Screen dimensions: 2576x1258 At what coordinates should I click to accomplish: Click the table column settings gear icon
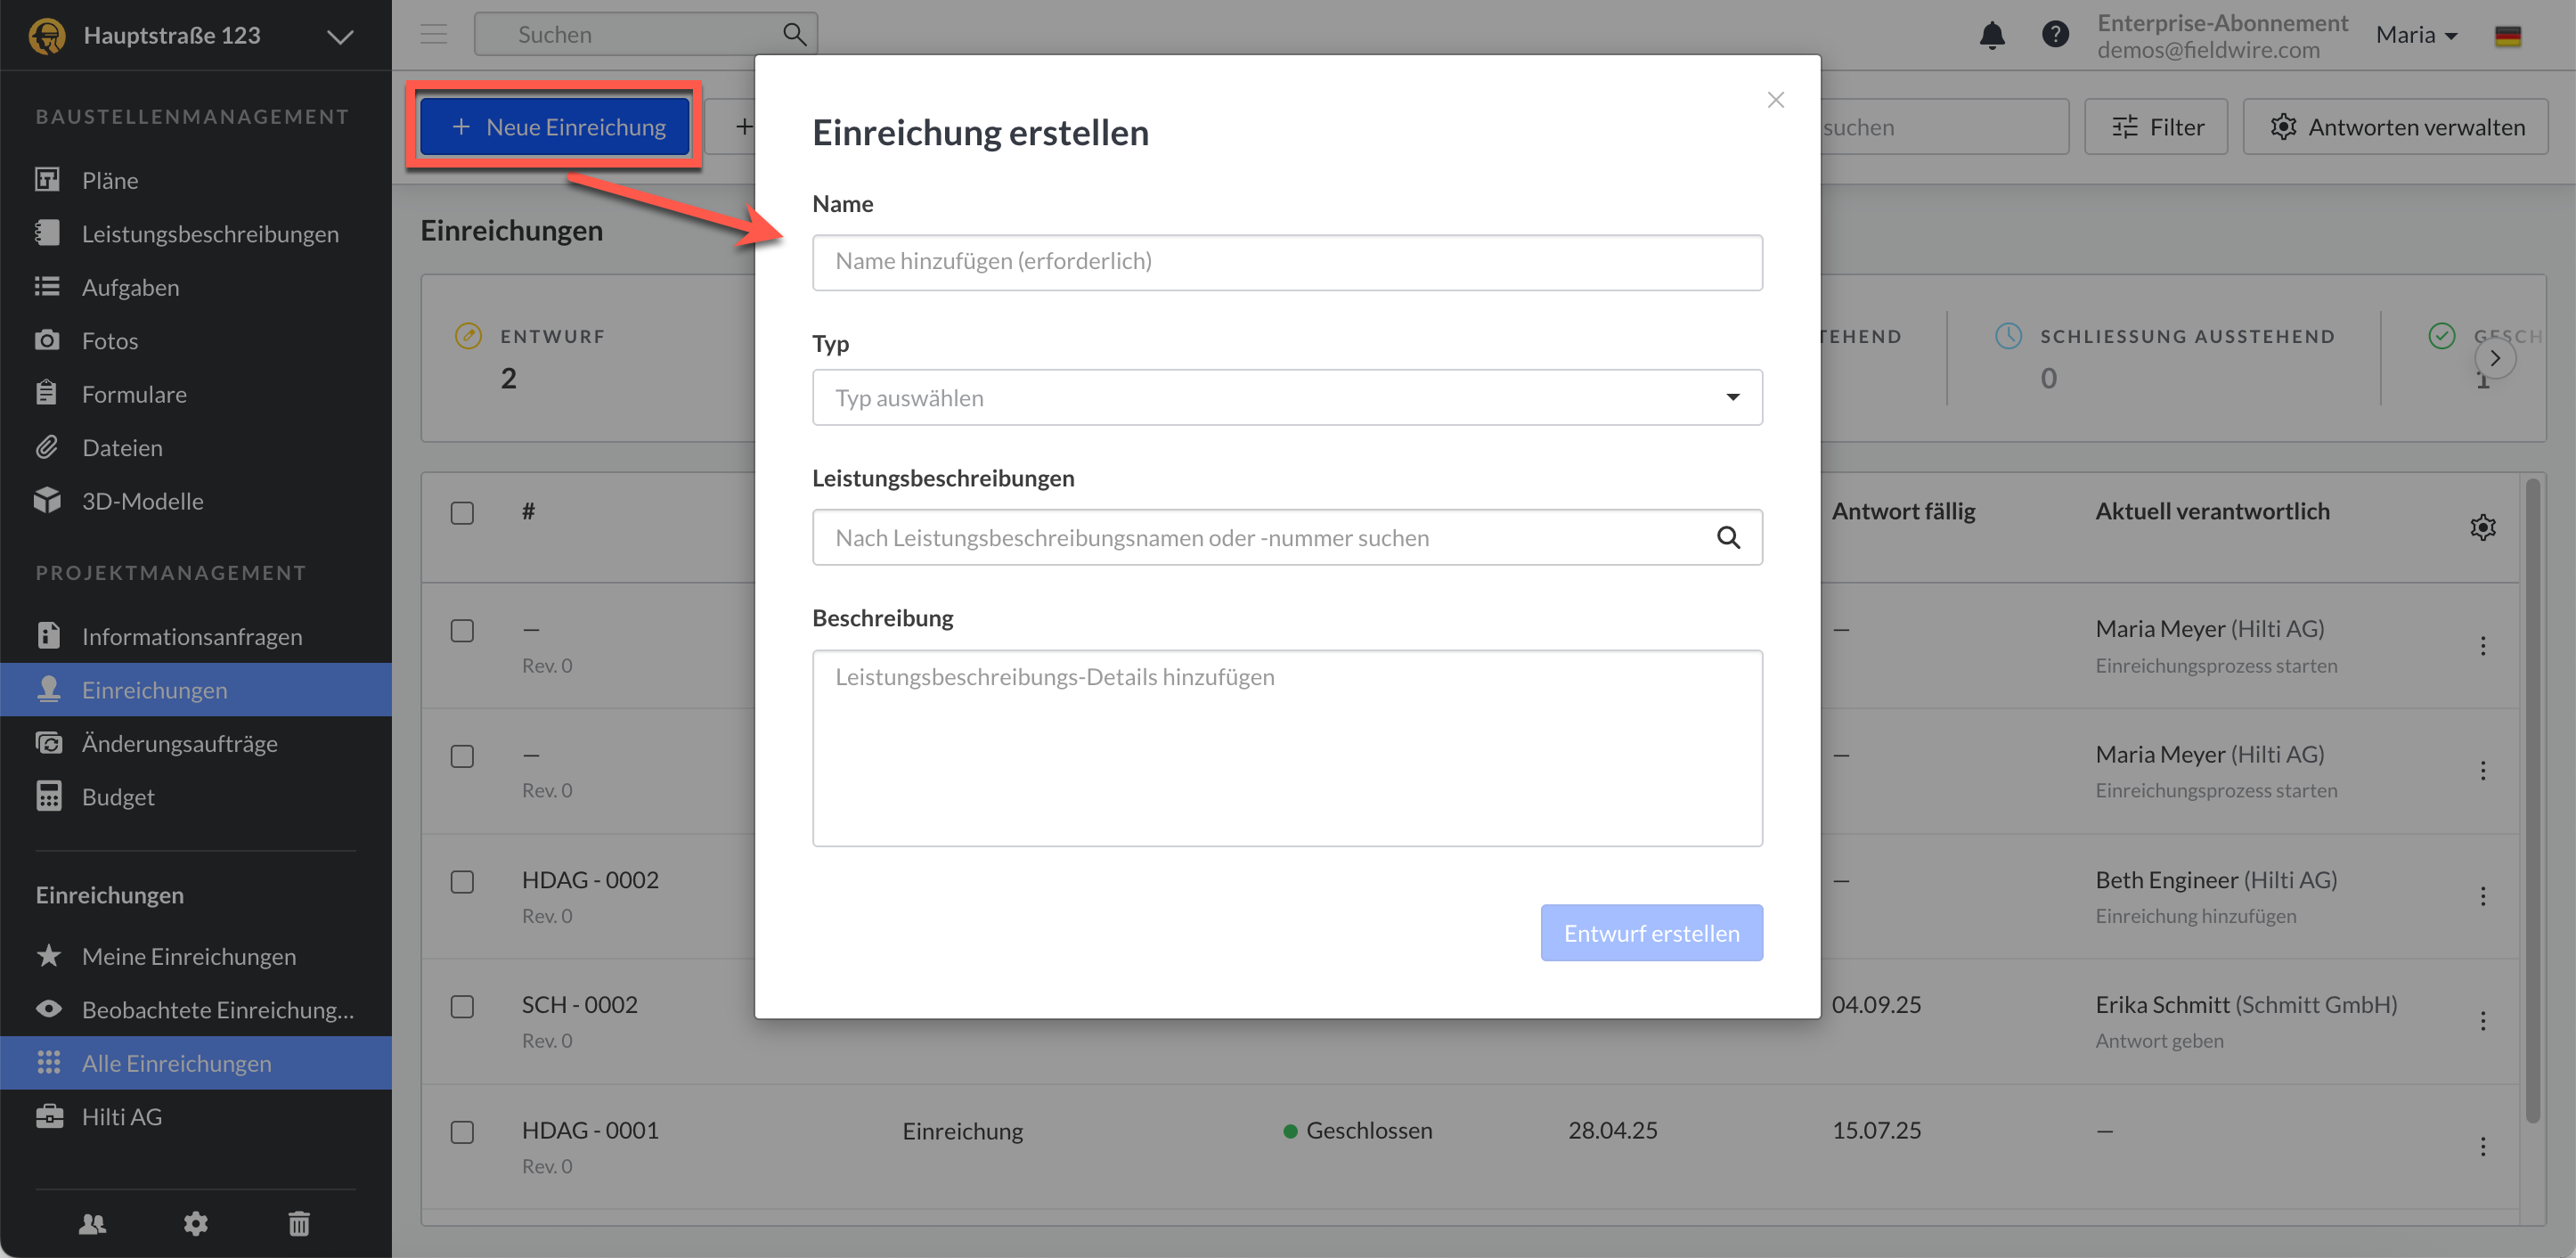2482,527
